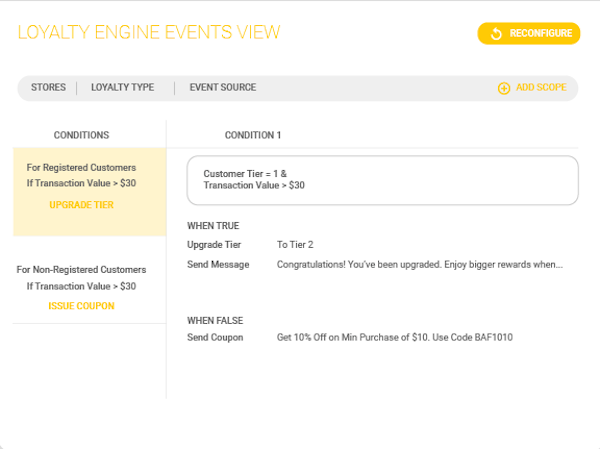Select the 10% Off coupon description text
600x449 pixels.
[394, 338]
